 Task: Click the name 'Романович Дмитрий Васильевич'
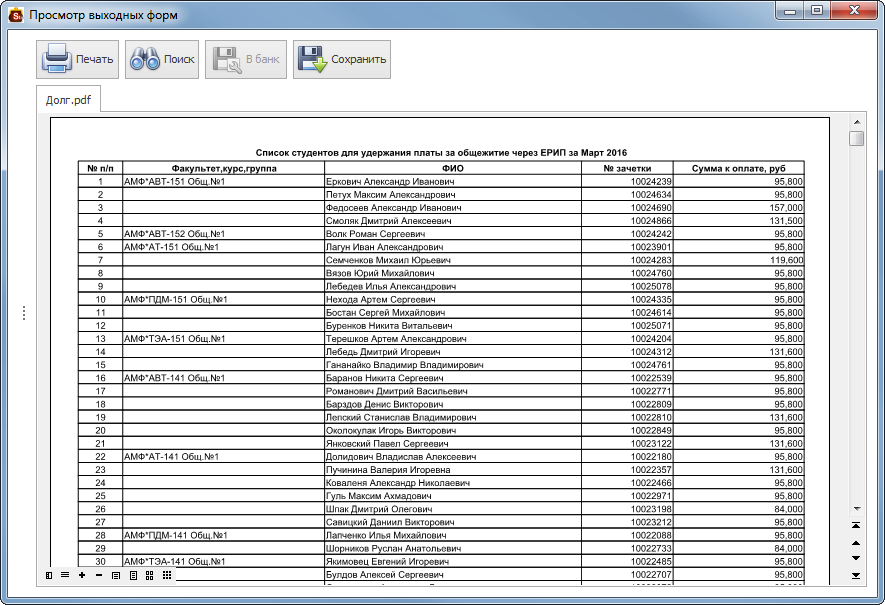click(x=397, y=391)
